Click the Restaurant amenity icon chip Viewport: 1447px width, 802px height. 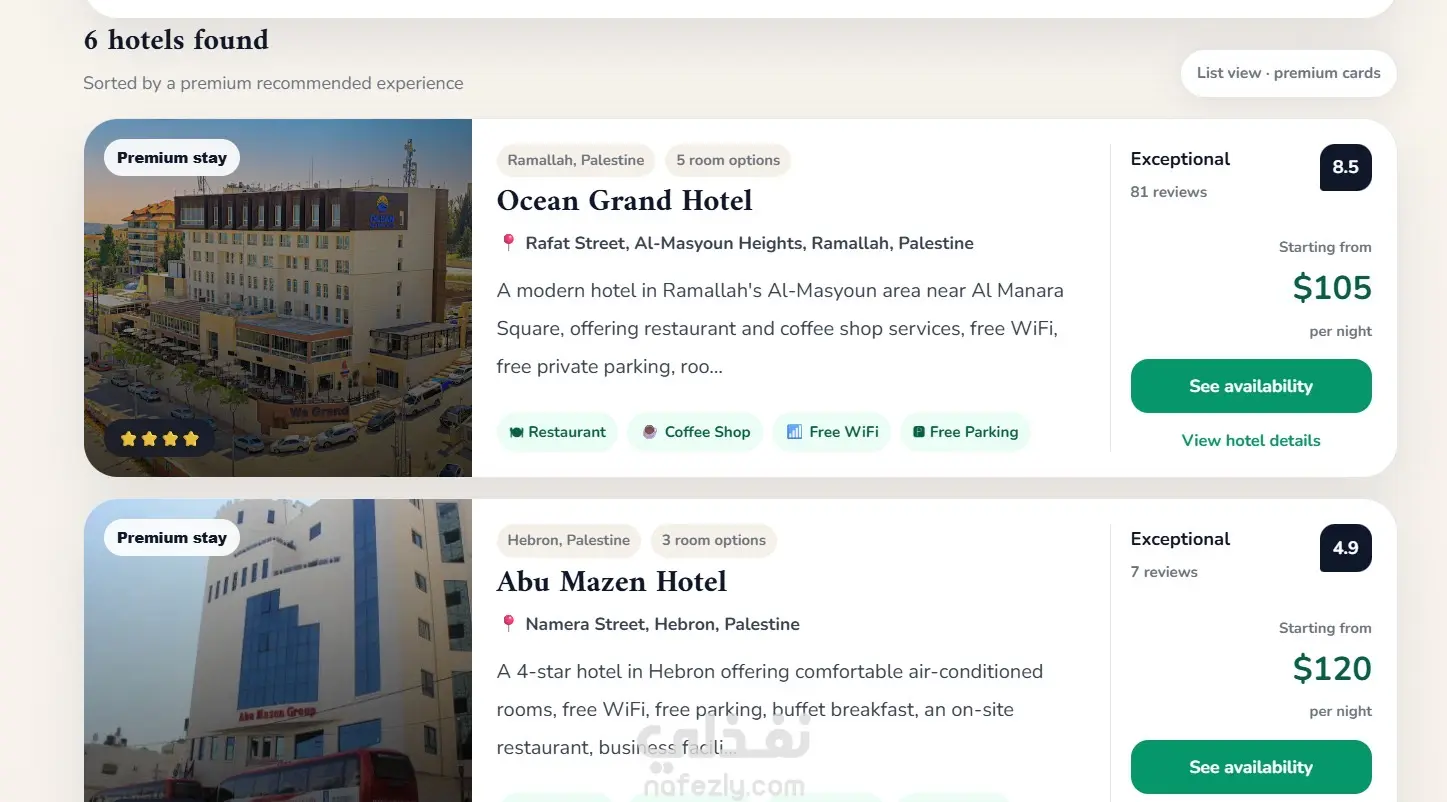click(516, 432)
